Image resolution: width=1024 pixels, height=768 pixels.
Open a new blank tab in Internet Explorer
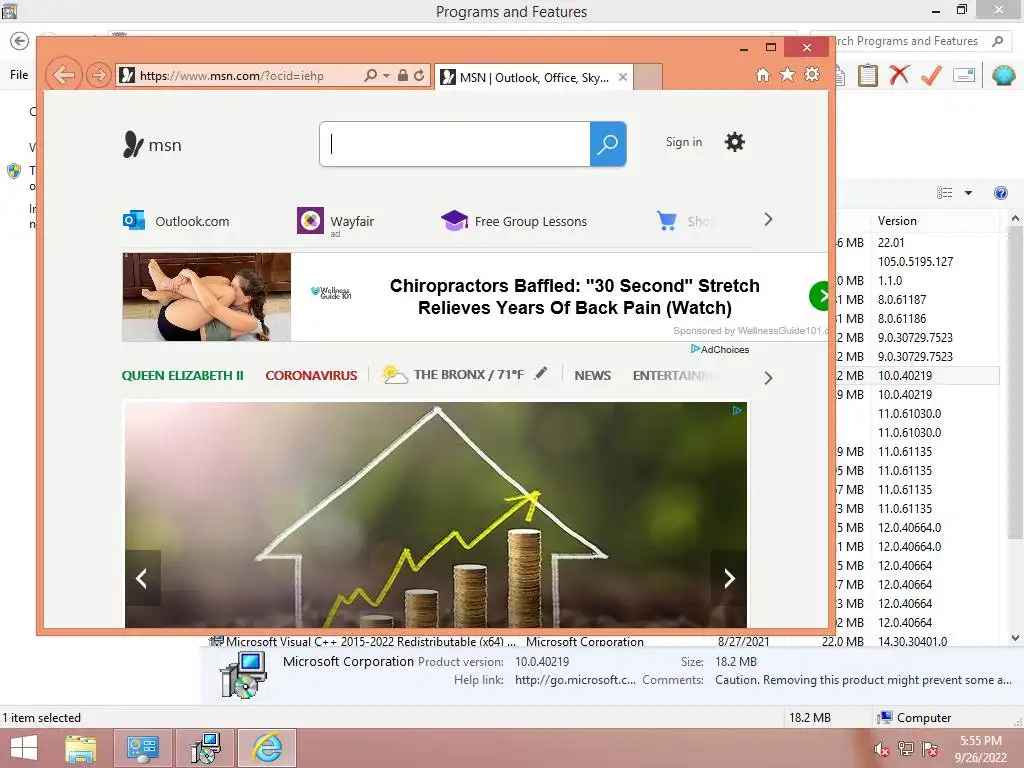point(648,77)
